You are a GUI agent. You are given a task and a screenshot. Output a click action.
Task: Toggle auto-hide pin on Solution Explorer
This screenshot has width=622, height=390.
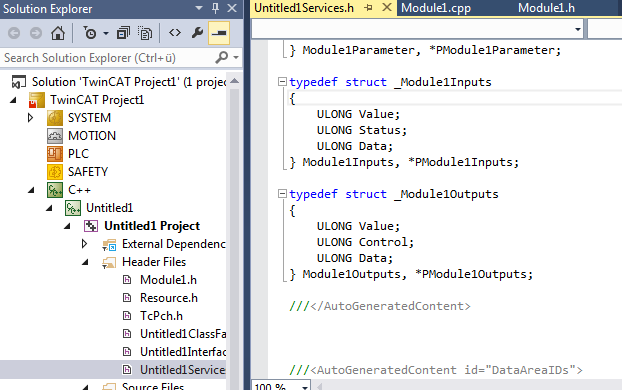[x=215, y=8]
